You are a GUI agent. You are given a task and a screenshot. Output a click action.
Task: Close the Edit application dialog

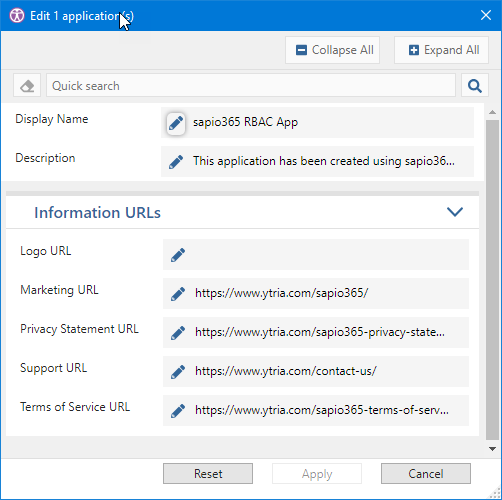coord(486,15)
